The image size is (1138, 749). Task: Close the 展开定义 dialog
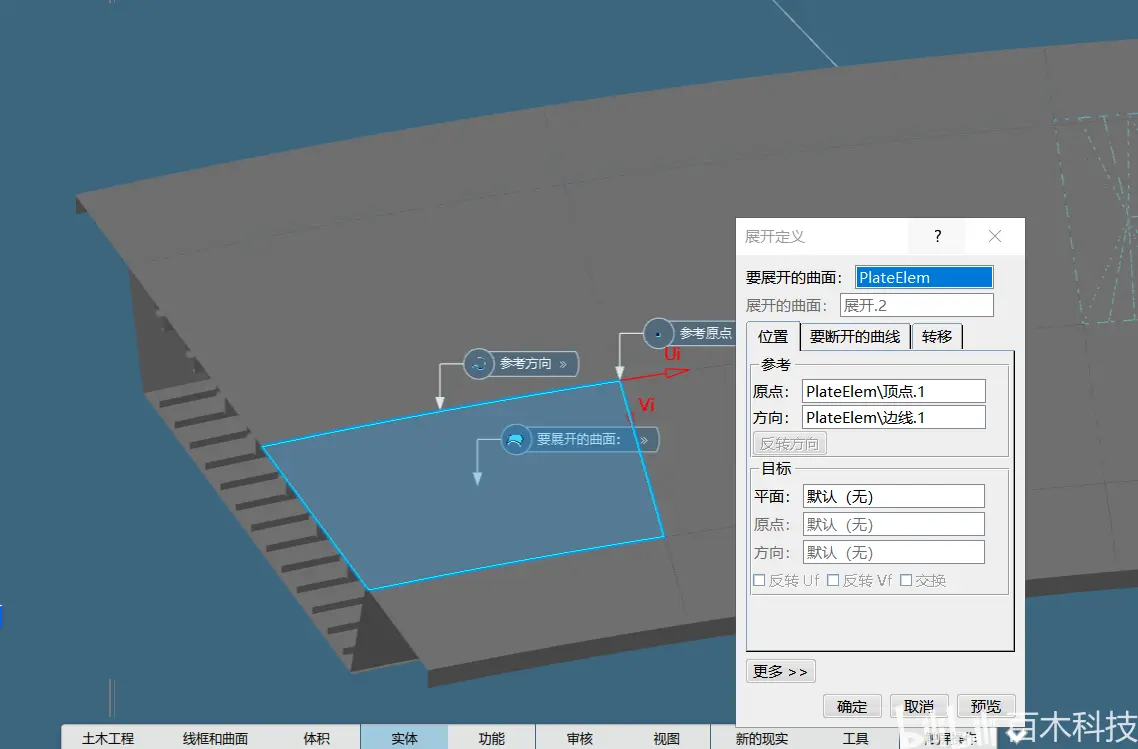coord(995,236)
